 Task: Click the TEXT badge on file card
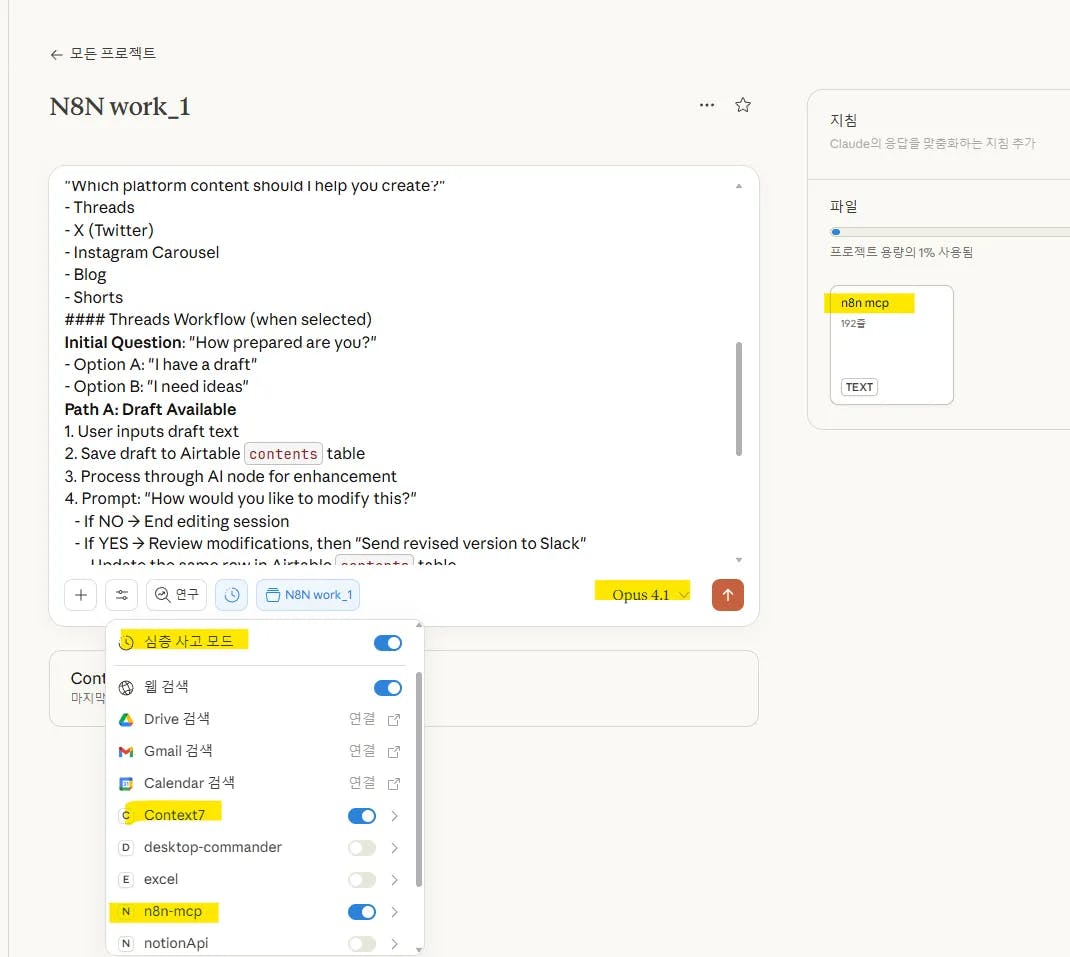(x=859, y=387)
